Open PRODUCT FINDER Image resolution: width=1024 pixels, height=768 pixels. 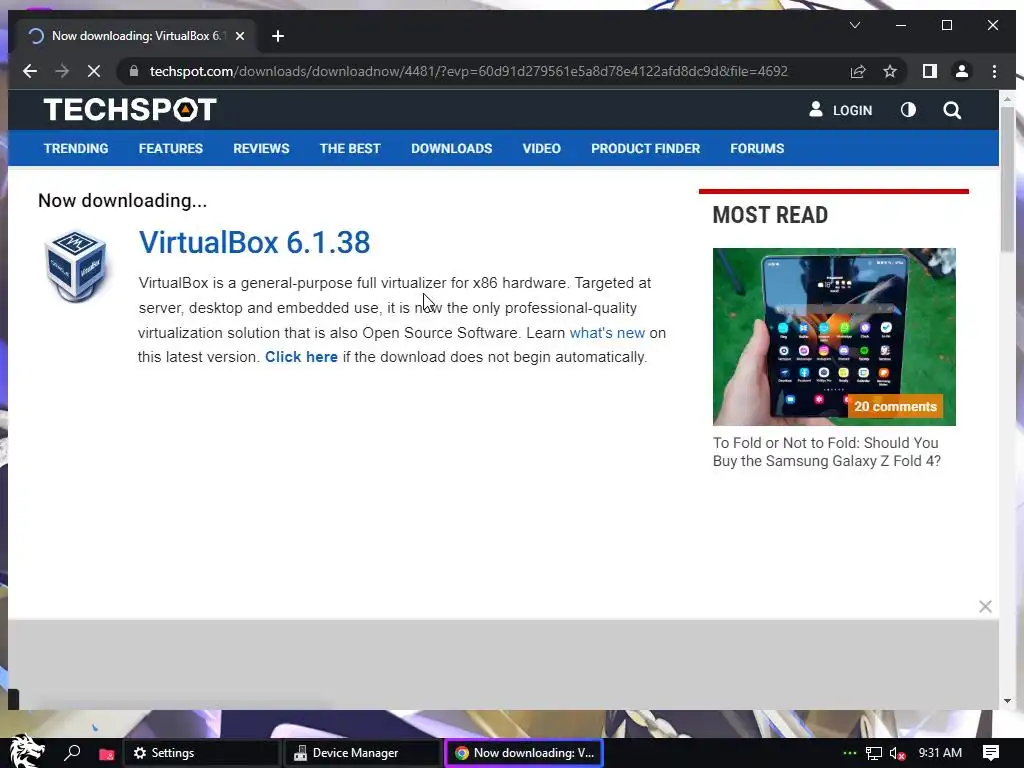click(645, 148)
